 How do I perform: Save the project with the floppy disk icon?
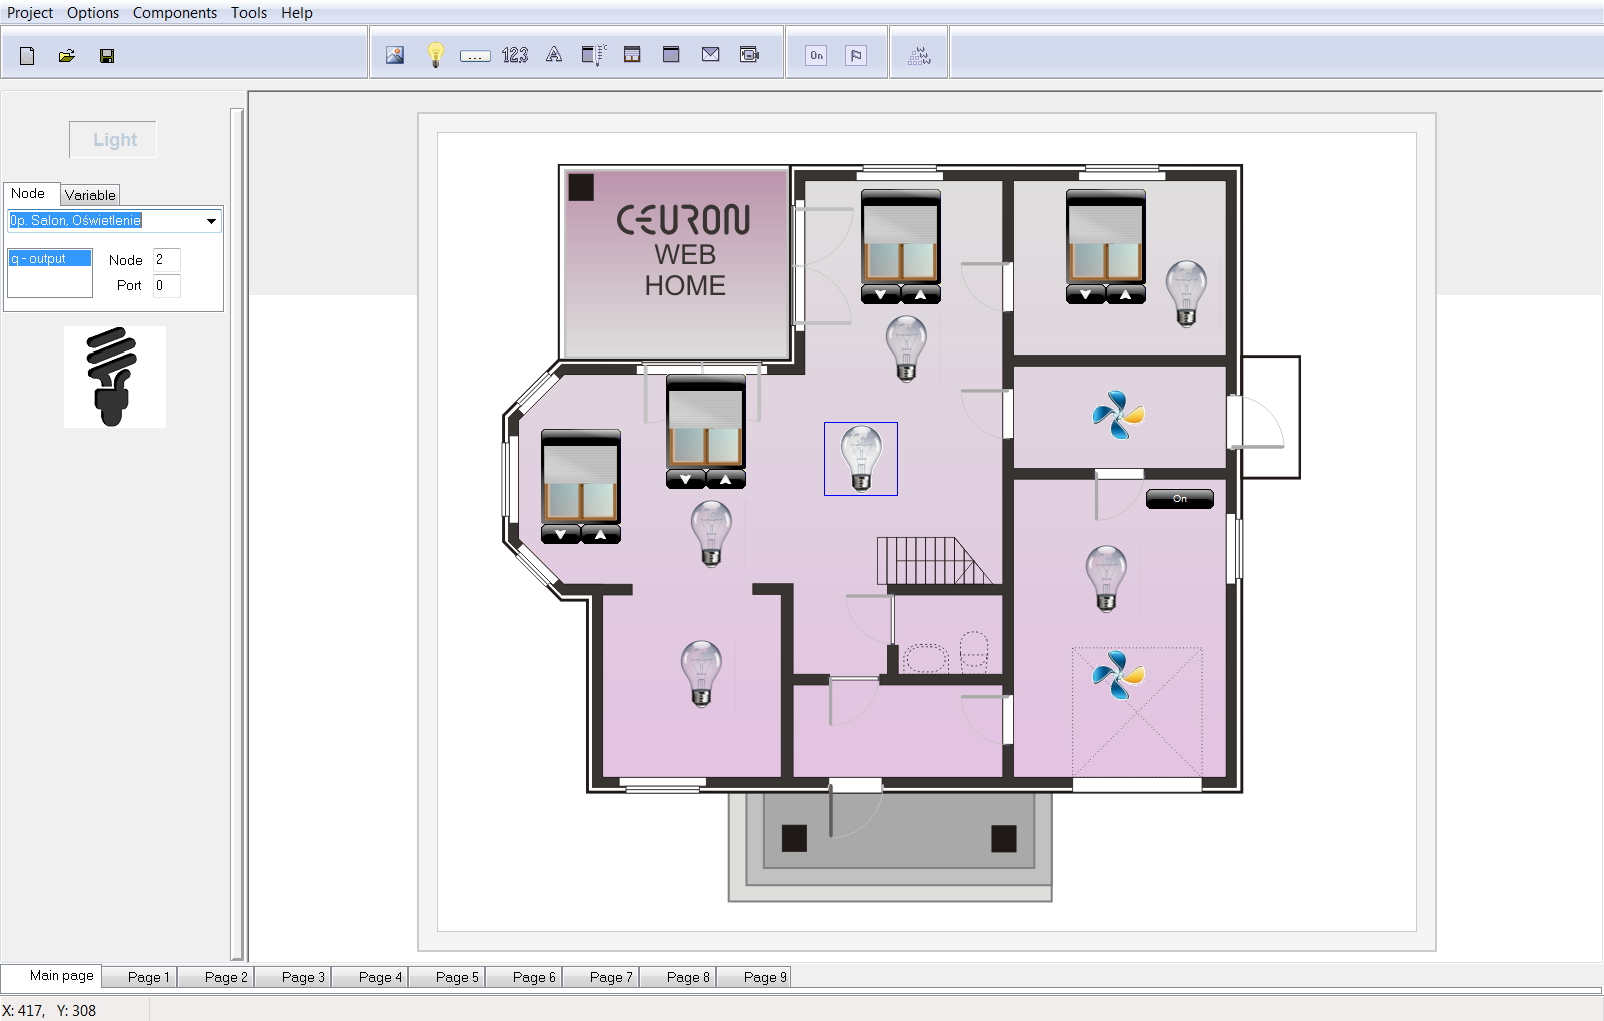click(107, 56)
